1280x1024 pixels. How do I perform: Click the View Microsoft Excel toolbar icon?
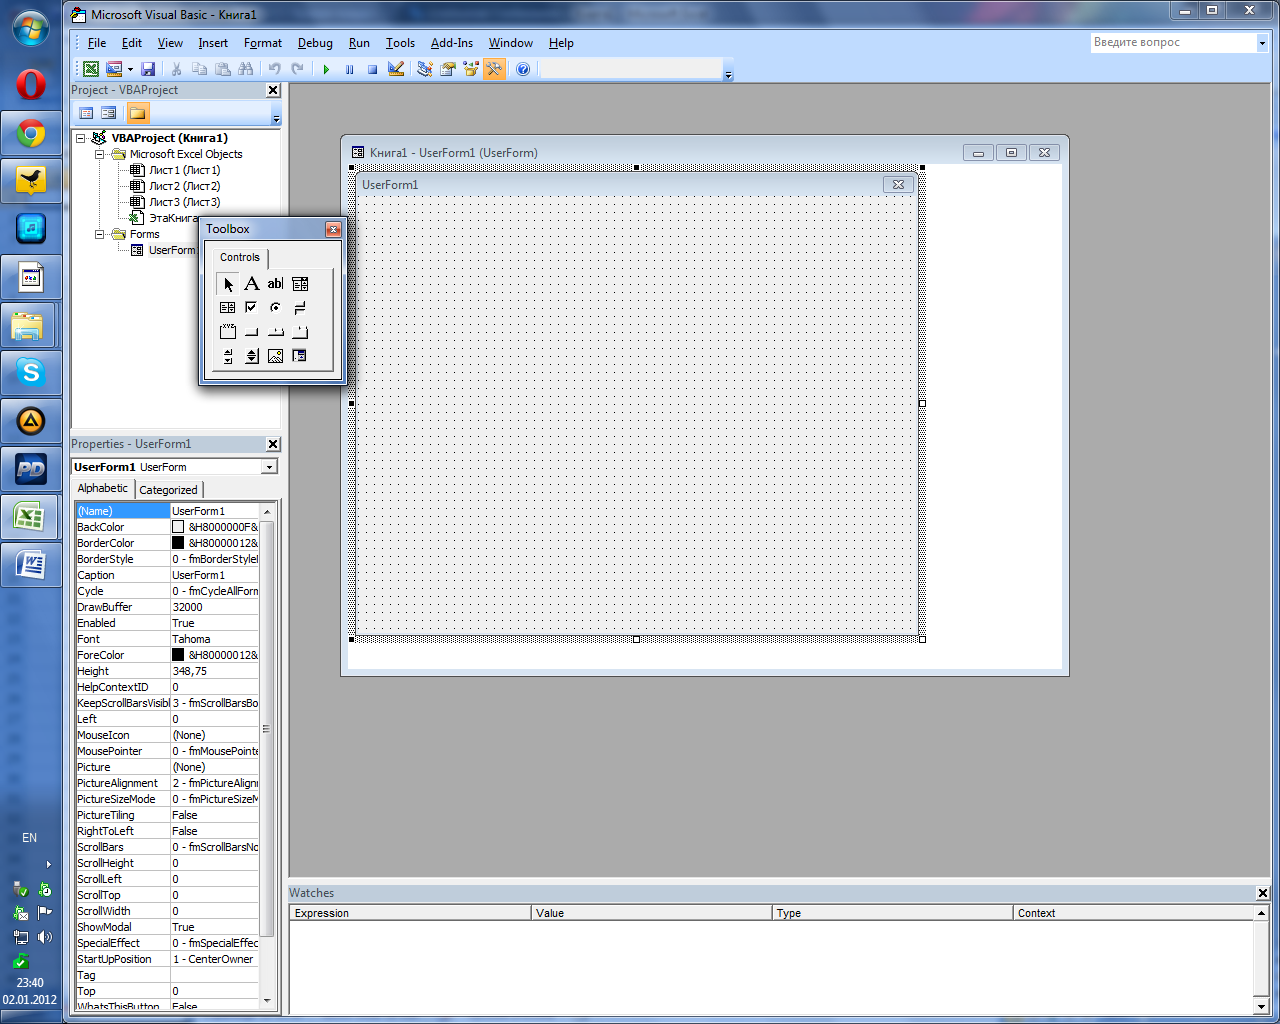point(91,69)
